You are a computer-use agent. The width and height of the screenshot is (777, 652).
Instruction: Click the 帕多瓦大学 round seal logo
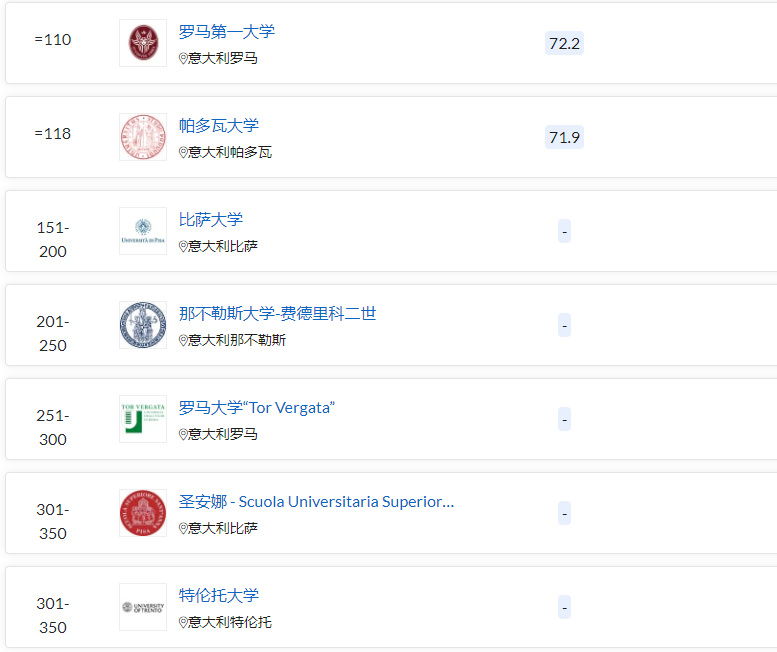[x=143, y=137]
